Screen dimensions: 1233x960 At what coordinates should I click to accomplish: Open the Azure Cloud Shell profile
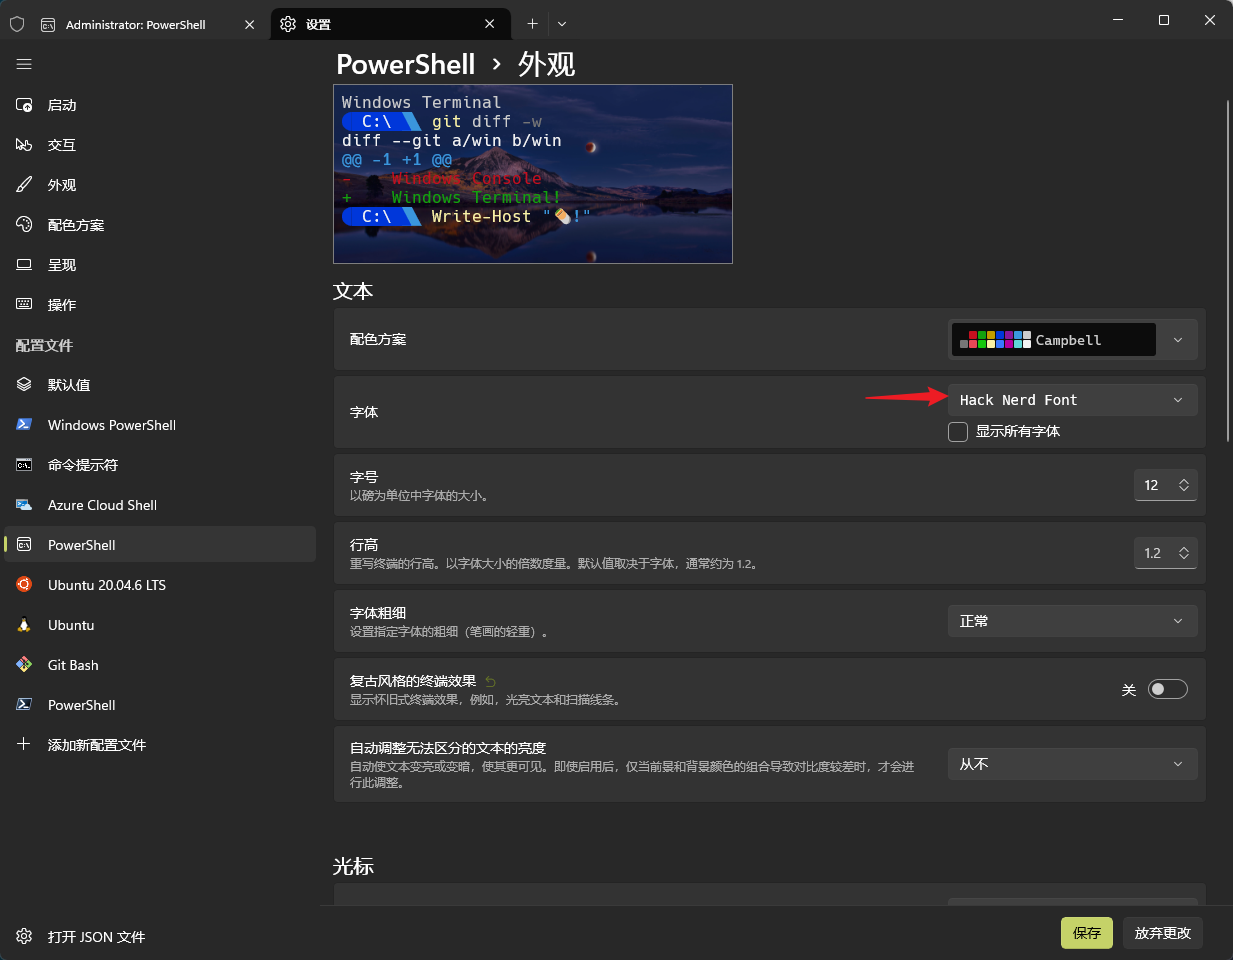click(x=102, y=505)
